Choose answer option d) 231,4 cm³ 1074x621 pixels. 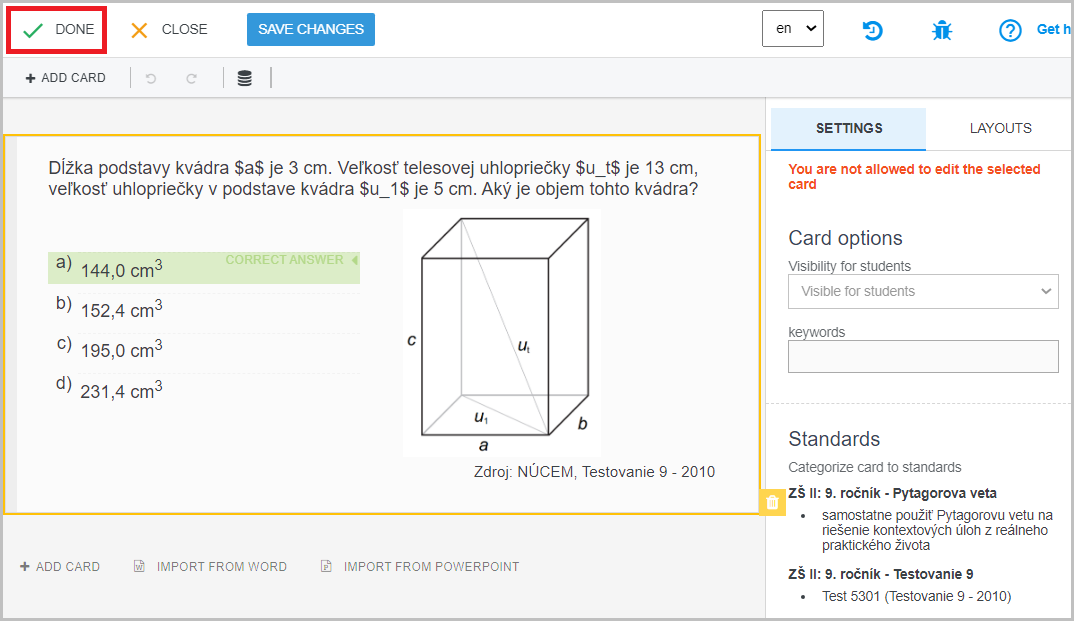[122, 389]
